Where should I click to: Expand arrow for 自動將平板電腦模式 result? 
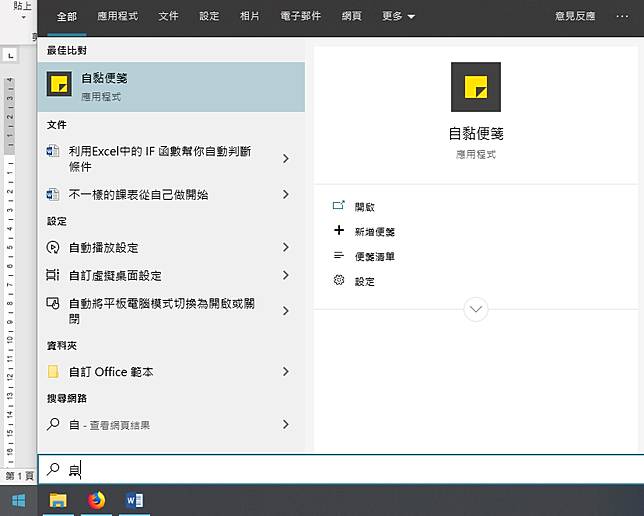(x=286, y=311)
